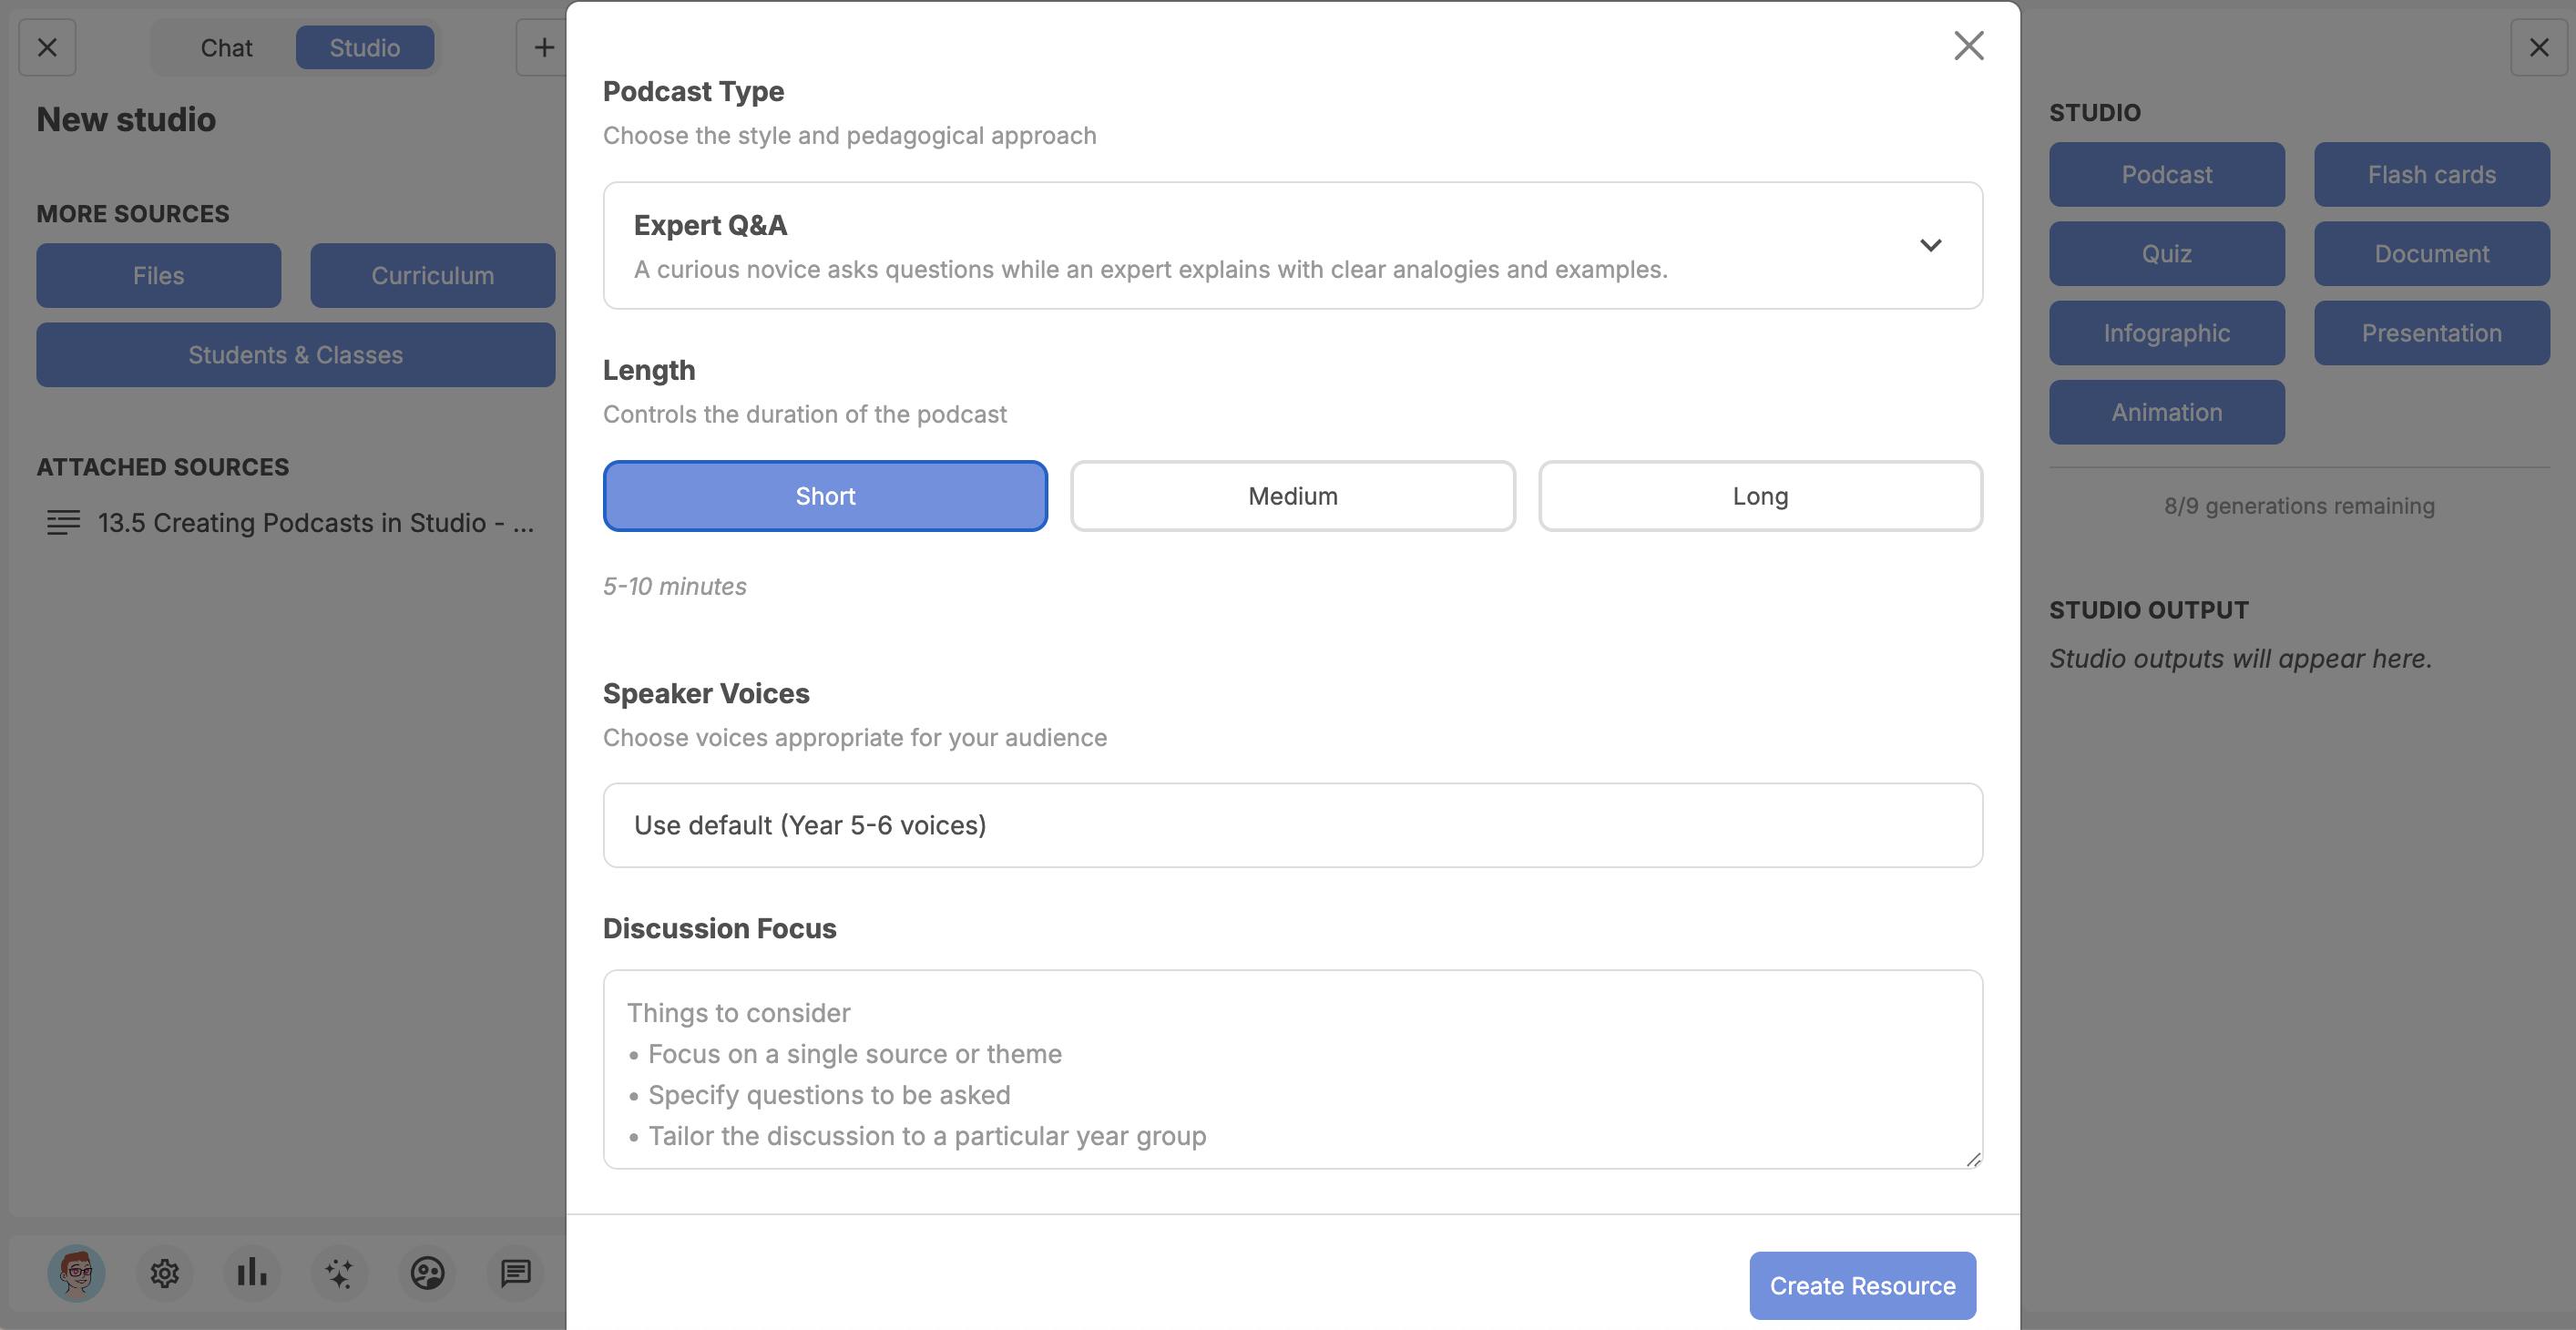Click the sparkles AI icon
This screenshot has height=1330, width=2576.
[x=339, y=1273]
